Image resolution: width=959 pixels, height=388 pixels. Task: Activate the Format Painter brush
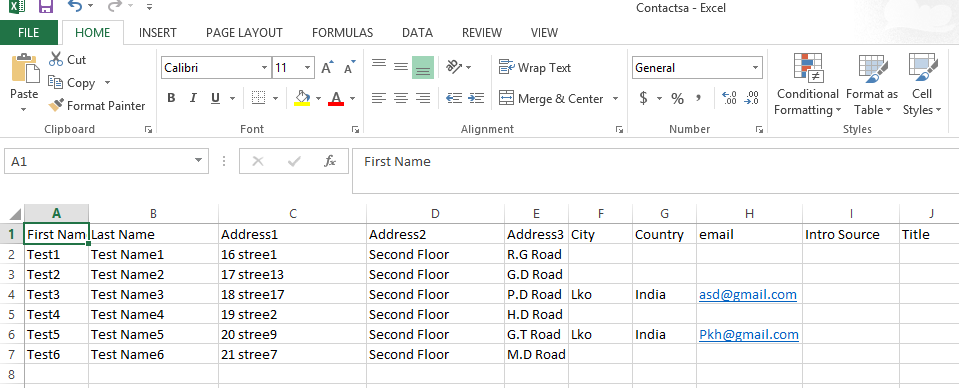click(x=56, y=105)
